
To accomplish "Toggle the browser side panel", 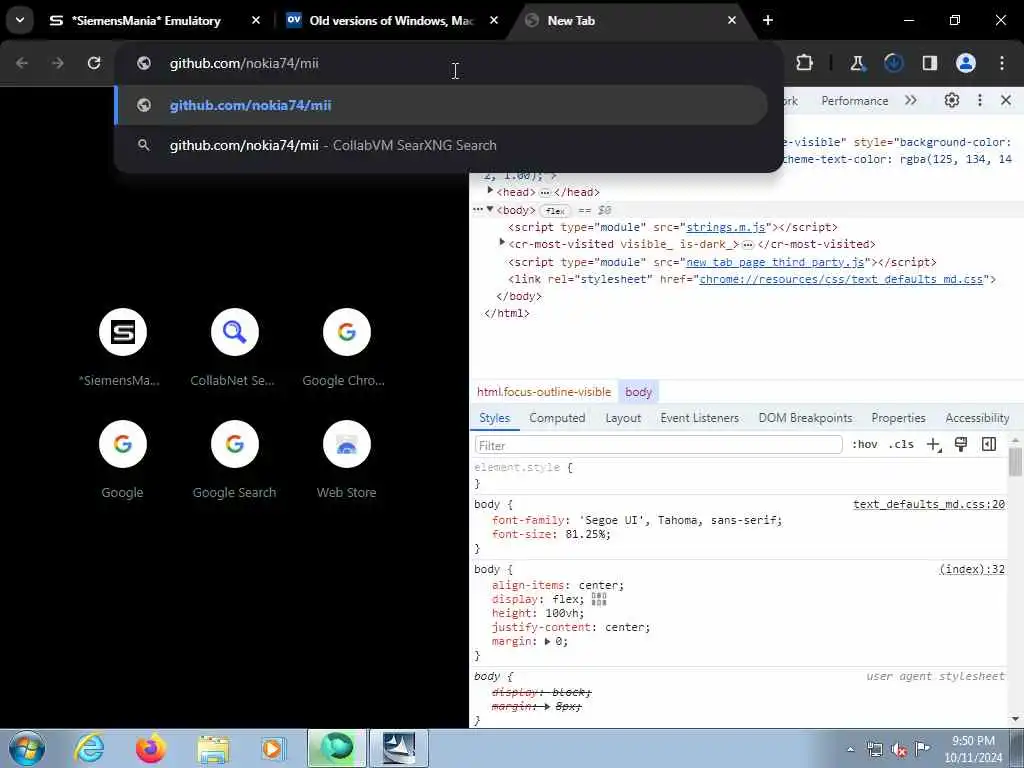I will (x=929, y=63).
